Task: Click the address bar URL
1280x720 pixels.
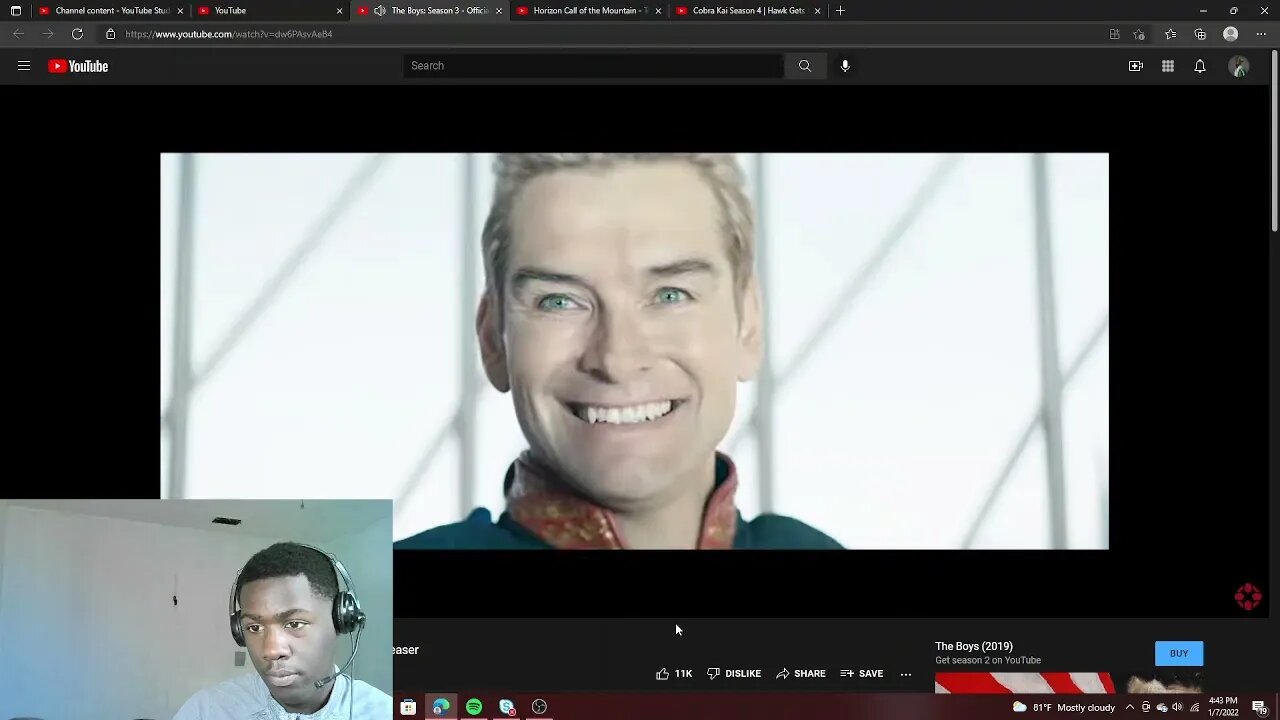Action: [x=229, y=34]
